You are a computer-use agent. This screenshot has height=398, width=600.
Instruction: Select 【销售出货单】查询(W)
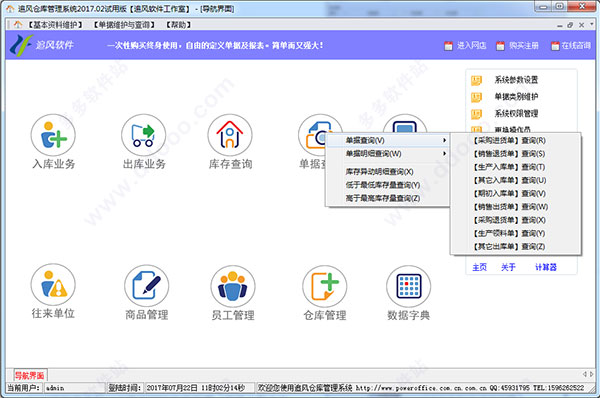pyautogui.click(x=516, y=207)
